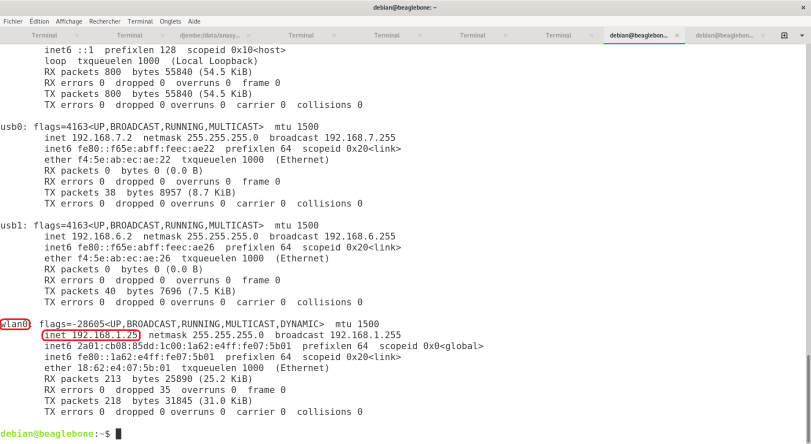Open the Fichier menu
811x444 pixels.
pyautogui.click(x=12, y=21)
